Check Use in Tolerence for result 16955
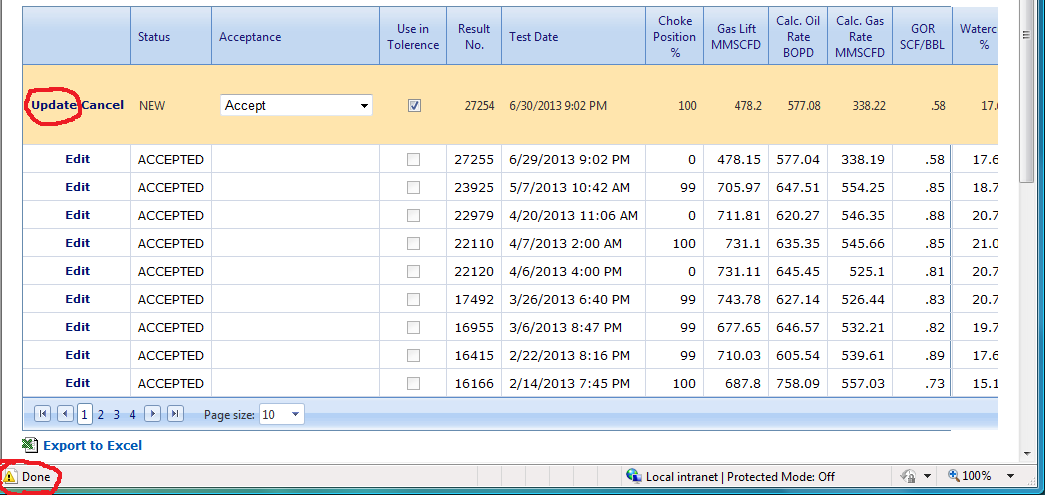This screenshot has height=495, width=1045. [414, 328]
